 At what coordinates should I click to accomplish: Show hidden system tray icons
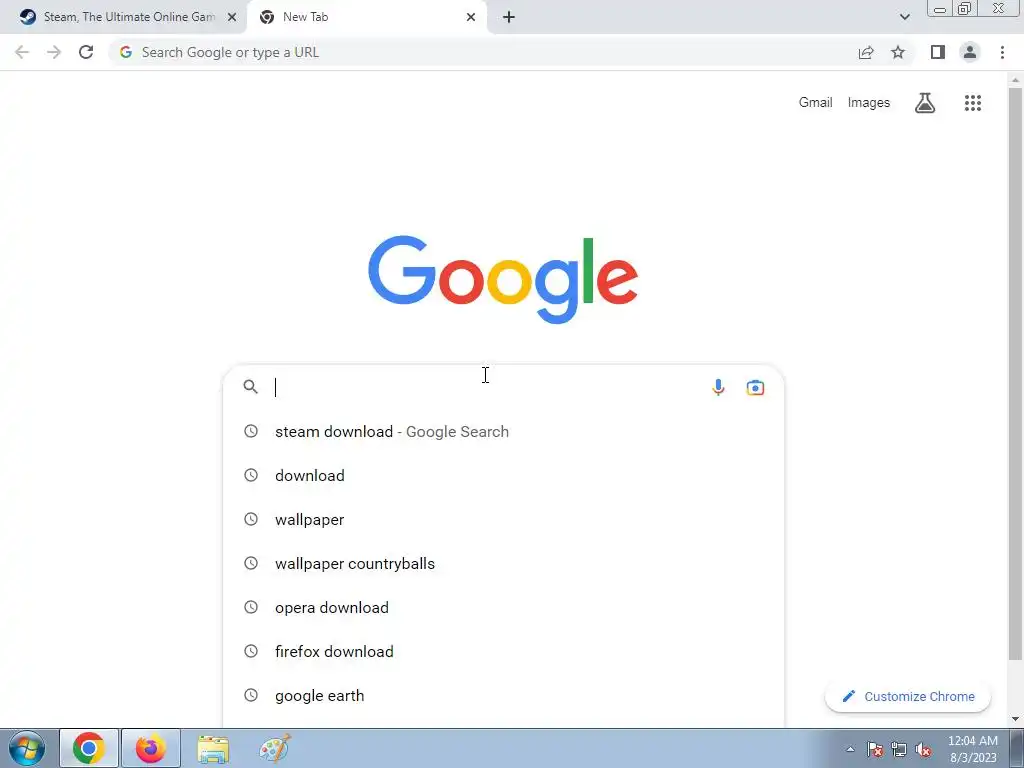coord(850,749)
